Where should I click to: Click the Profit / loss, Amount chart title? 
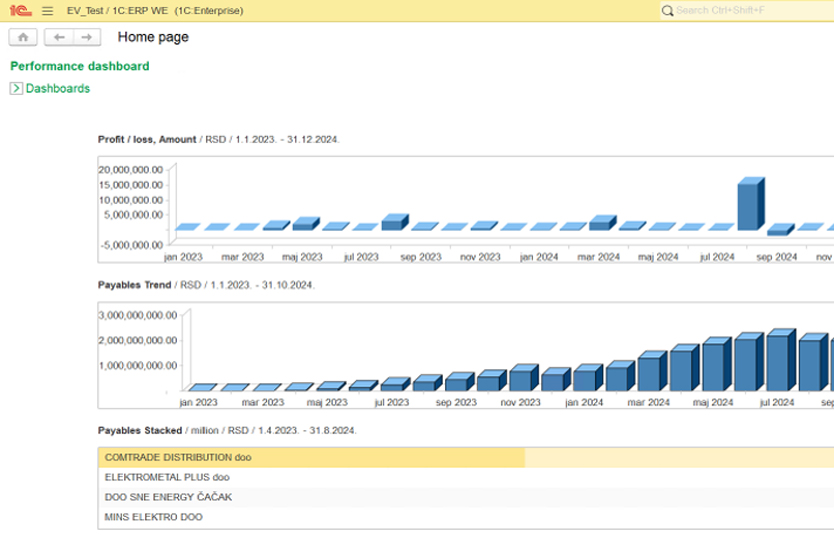tap(147, 139)
